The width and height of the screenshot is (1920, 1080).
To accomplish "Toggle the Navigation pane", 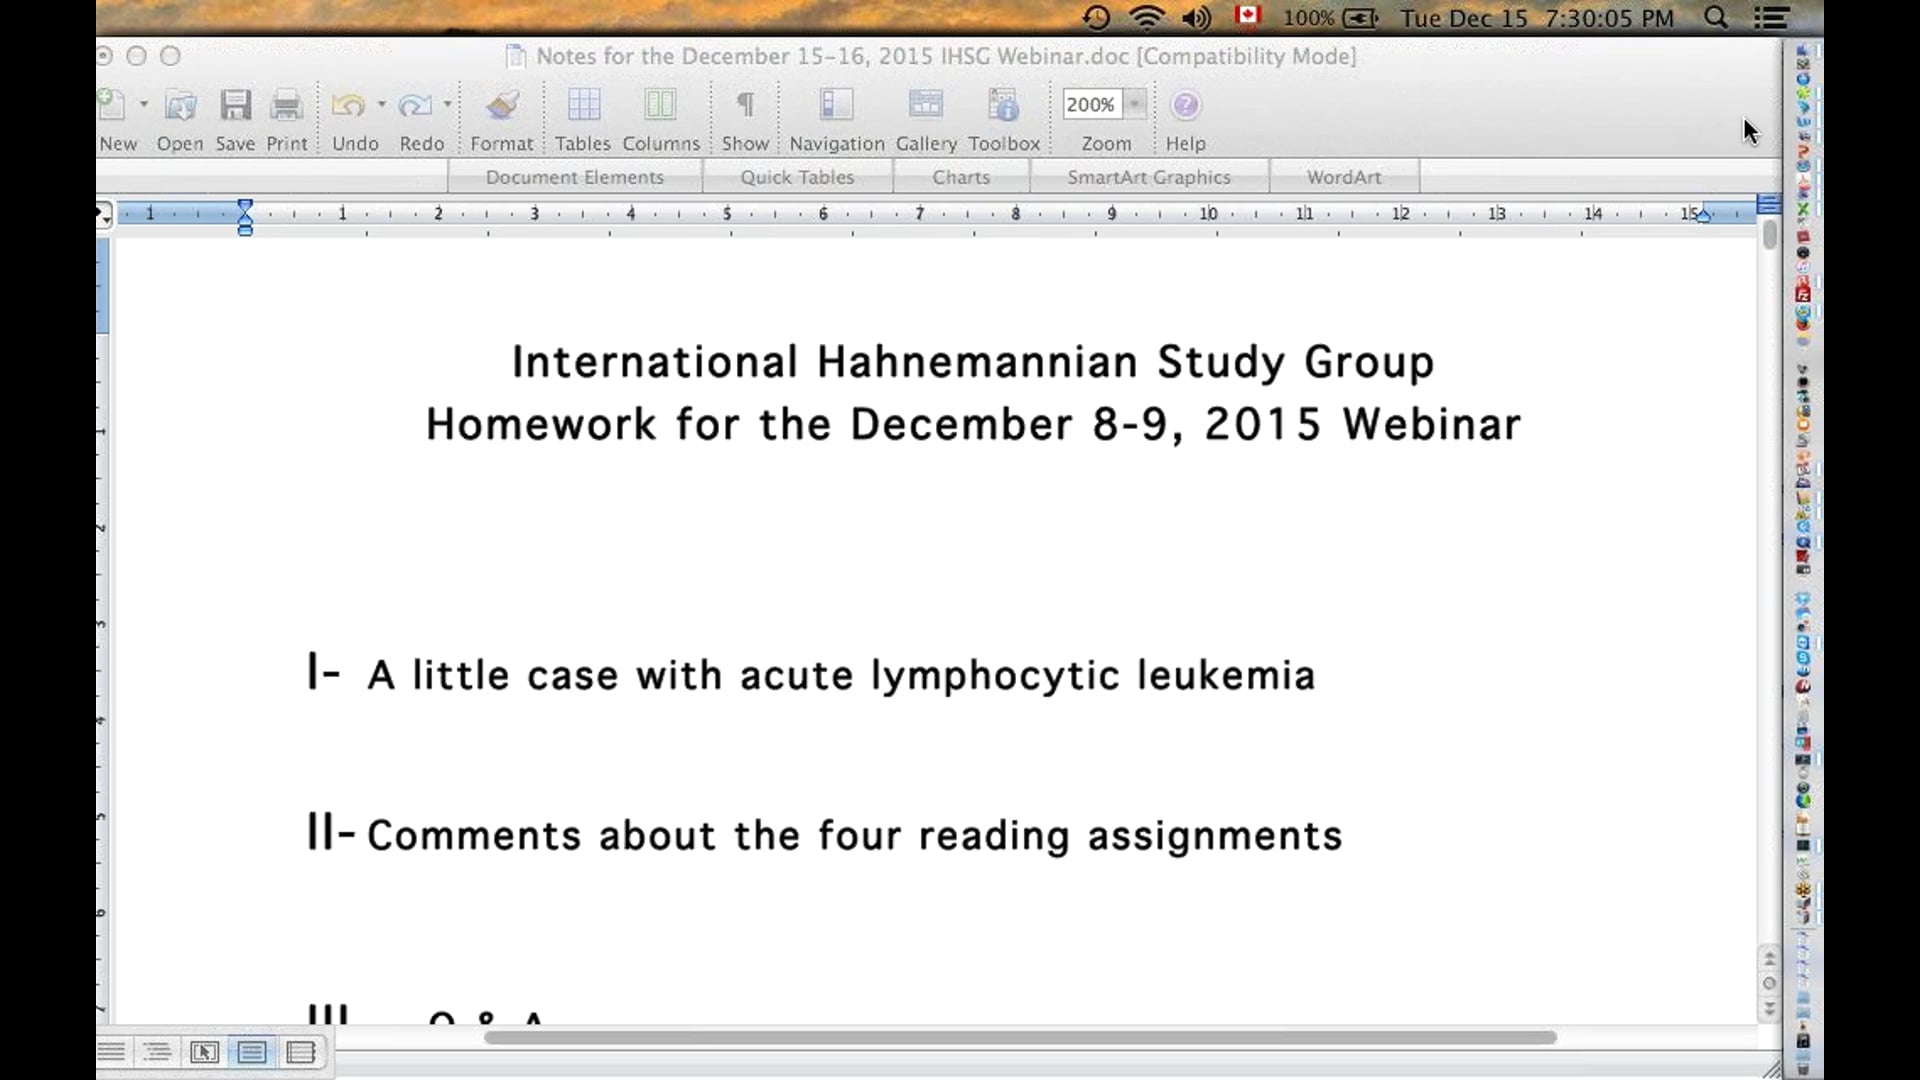I will [836, 104].
